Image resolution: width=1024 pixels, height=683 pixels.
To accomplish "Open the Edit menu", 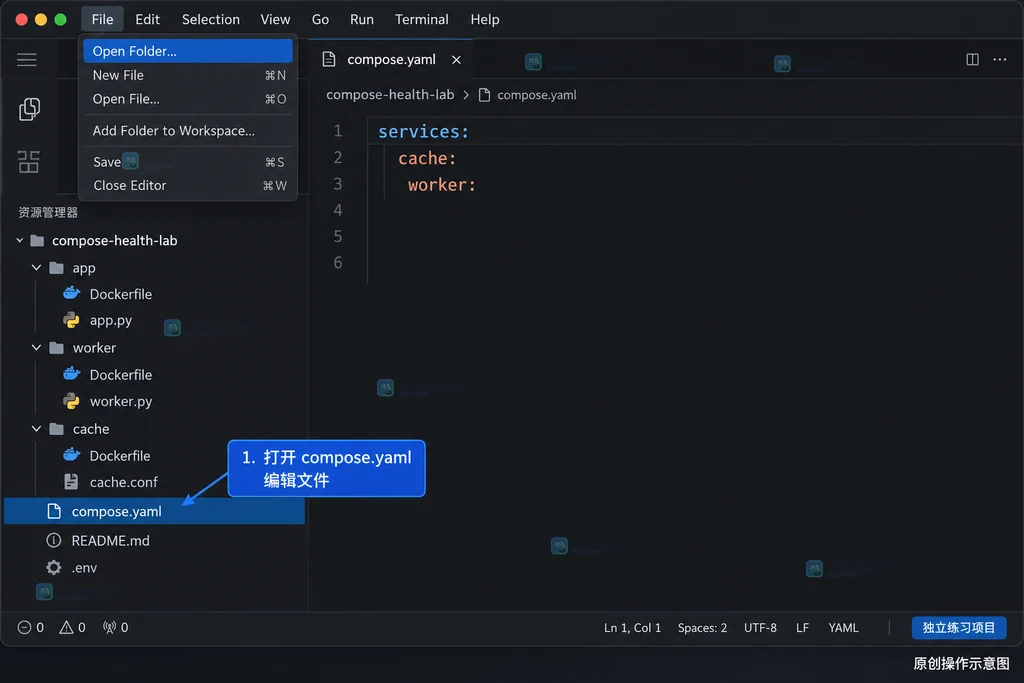I will [148, 20].
